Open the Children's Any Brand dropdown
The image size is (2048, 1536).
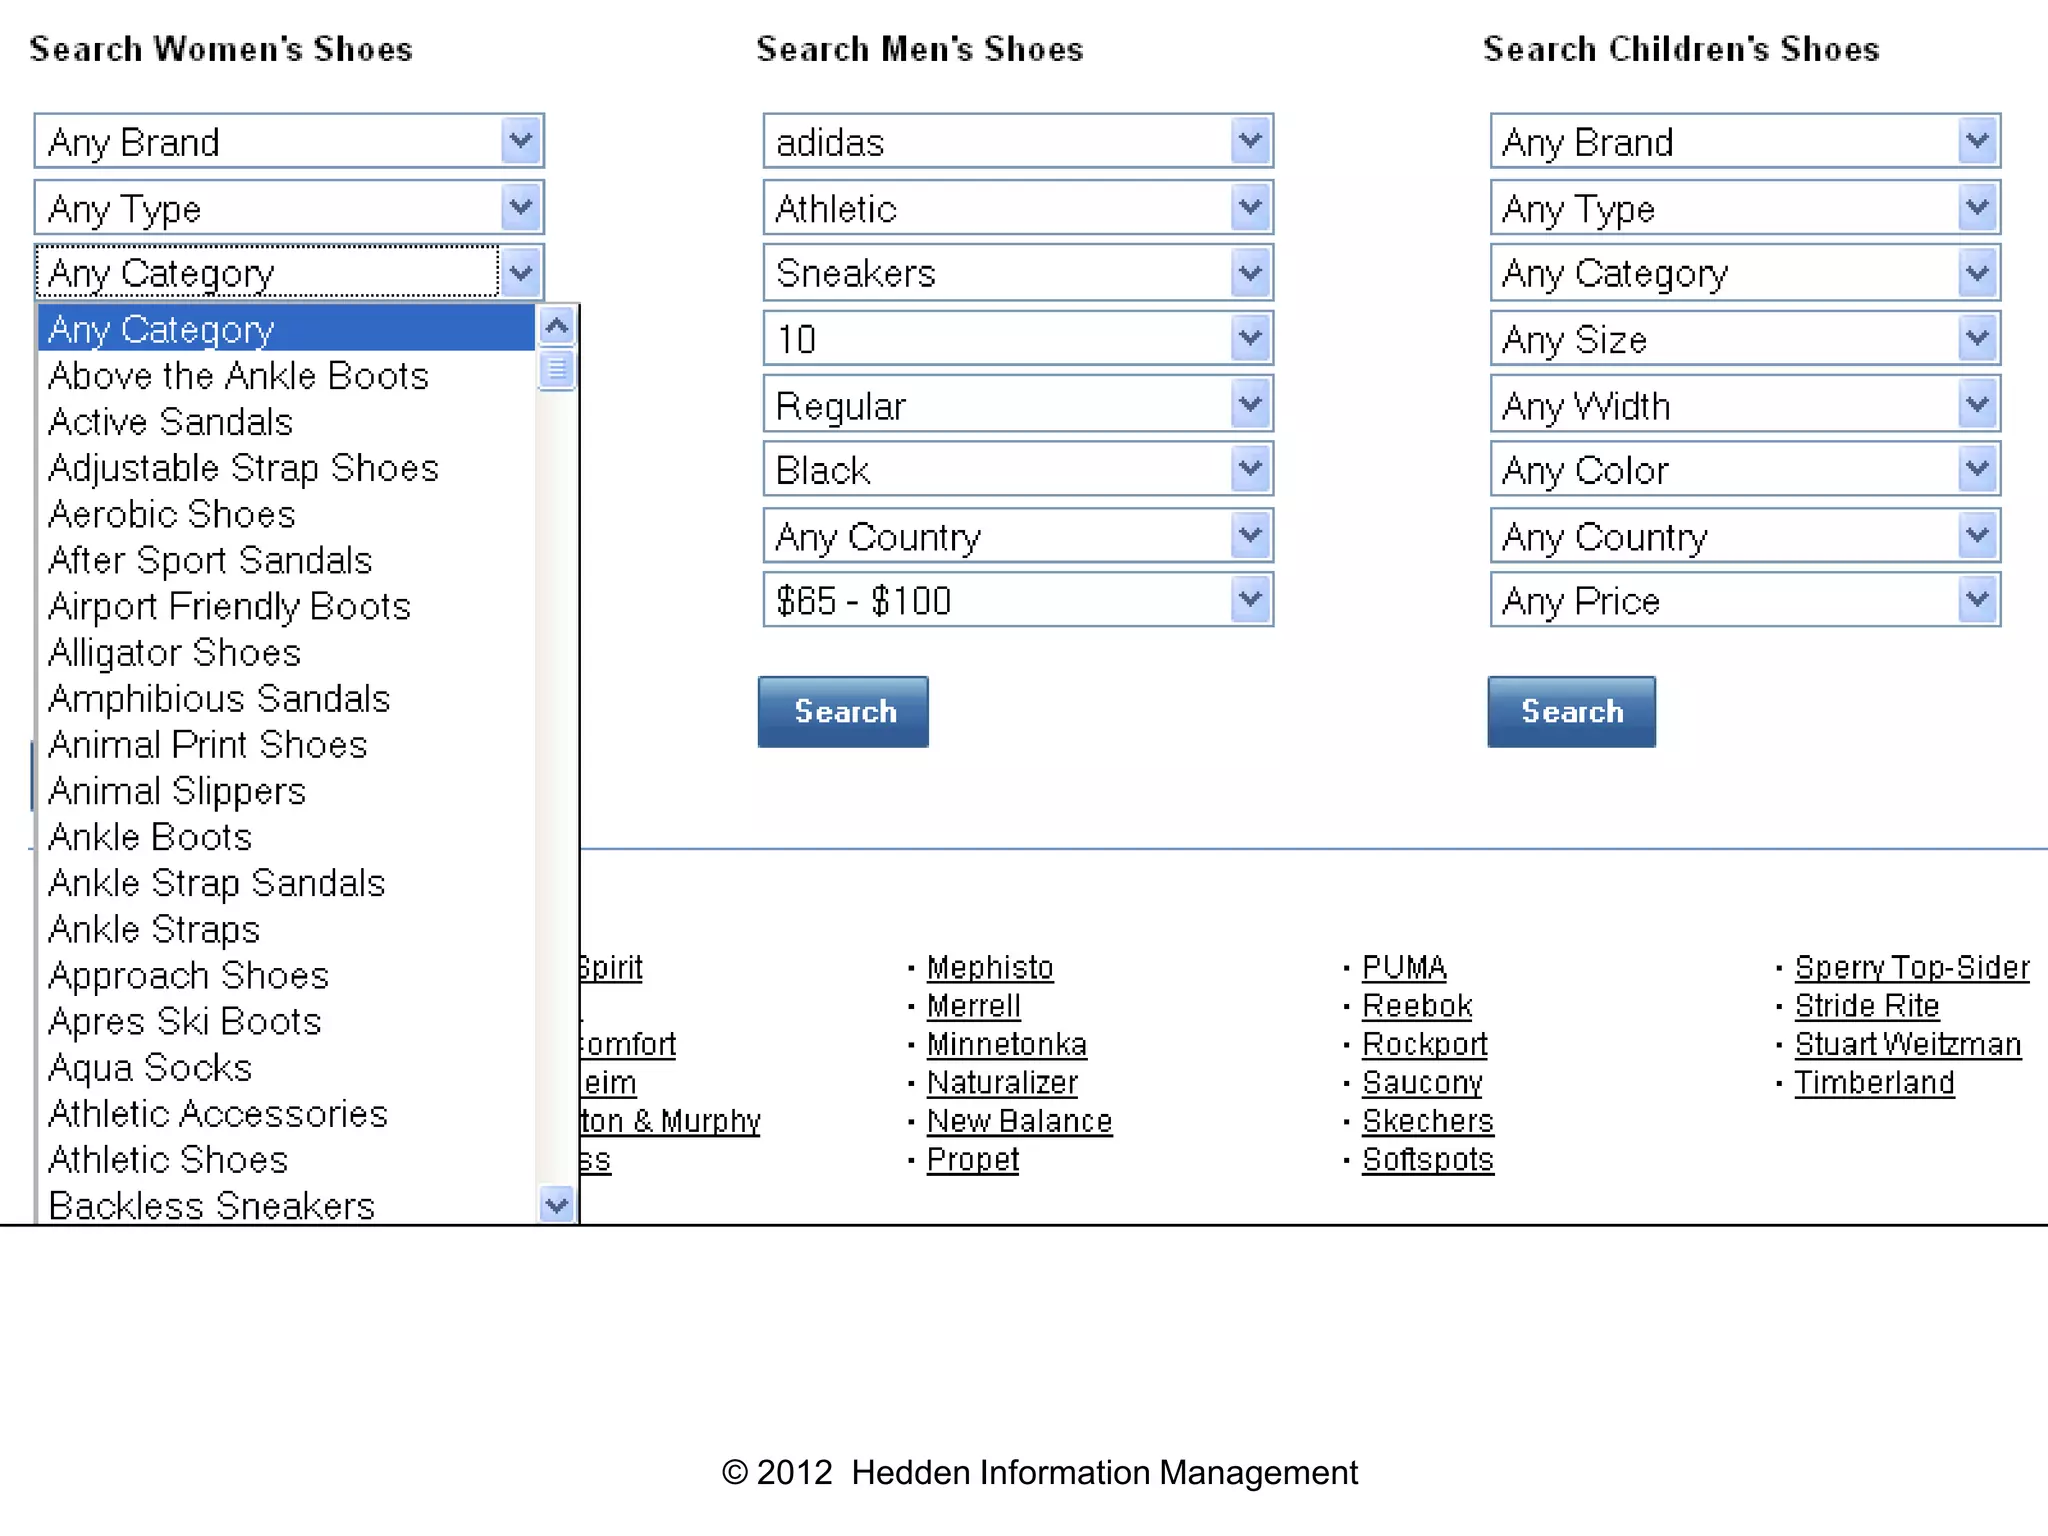[1745, 142]
